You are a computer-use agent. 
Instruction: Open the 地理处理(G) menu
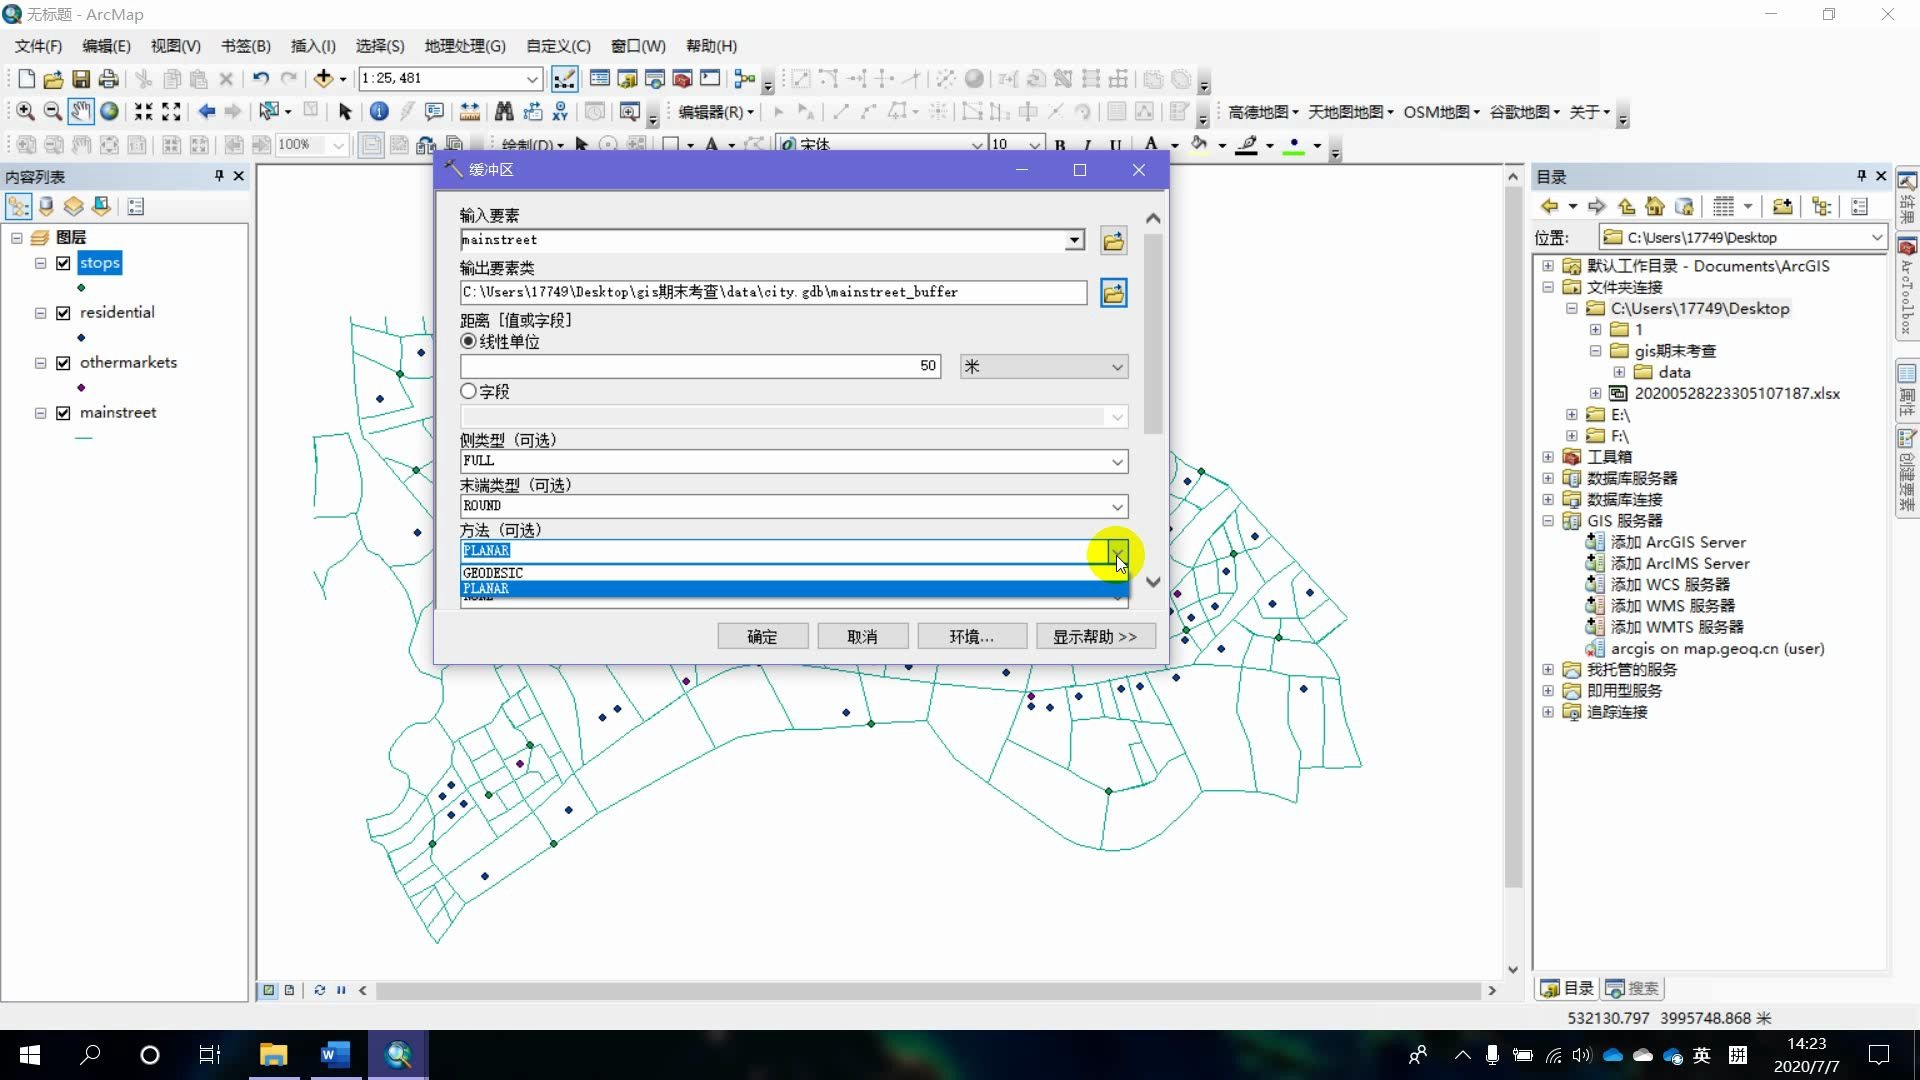tap(465, 46)
